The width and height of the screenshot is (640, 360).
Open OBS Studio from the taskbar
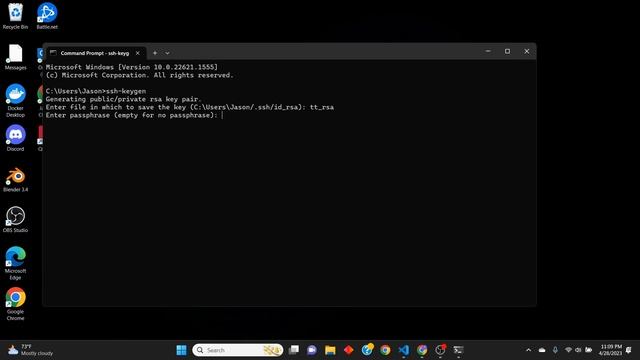[440, 350]
